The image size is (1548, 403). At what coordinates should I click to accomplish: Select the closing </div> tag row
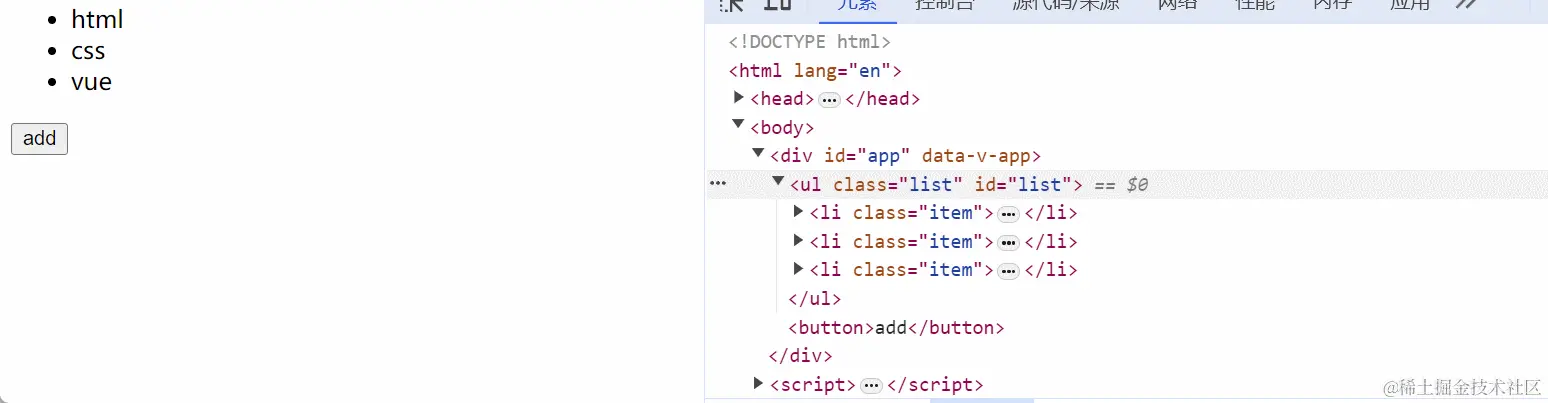coord(800,356)
